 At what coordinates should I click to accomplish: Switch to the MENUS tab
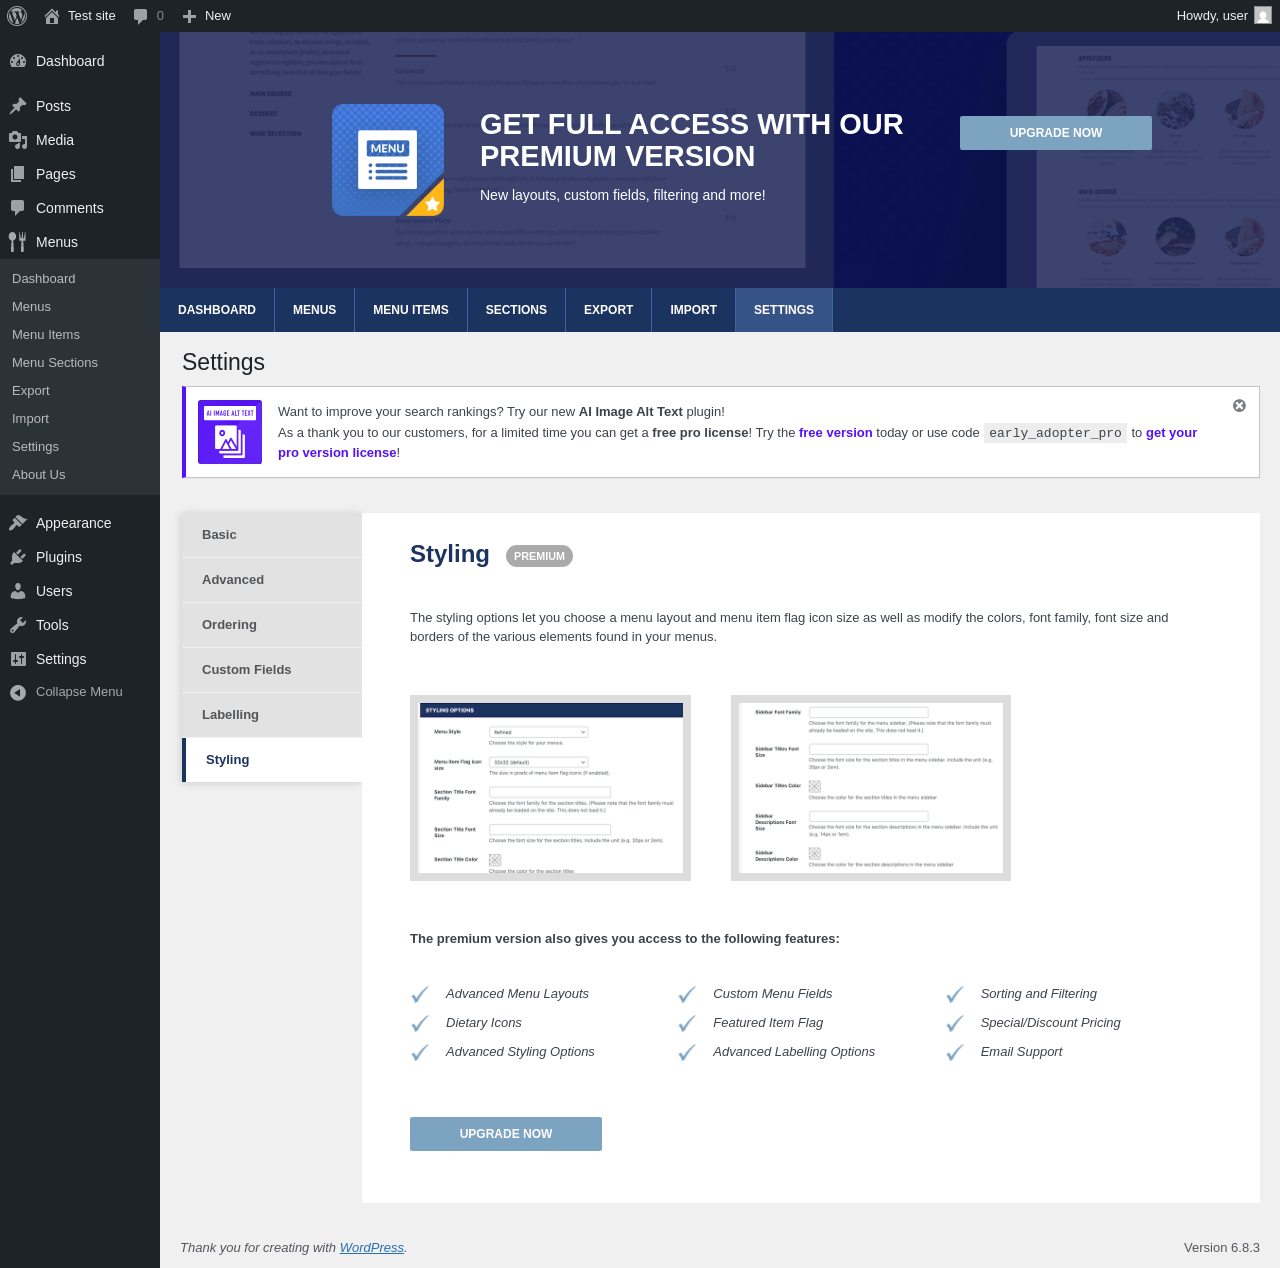coord(314,310)
